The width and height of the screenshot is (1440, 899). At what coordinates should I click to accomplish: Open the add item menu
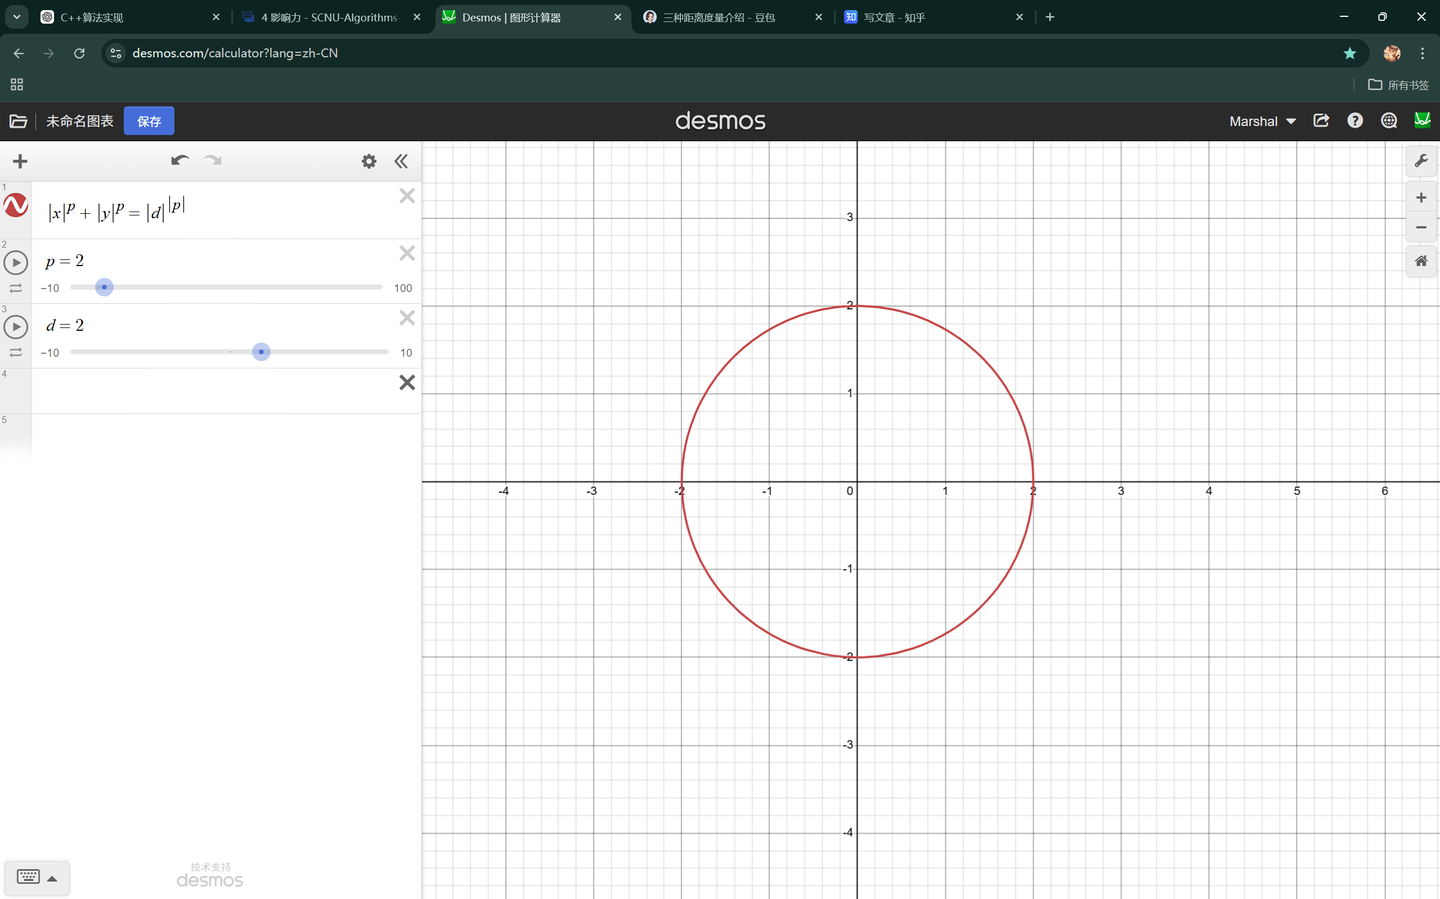[20, 161]
